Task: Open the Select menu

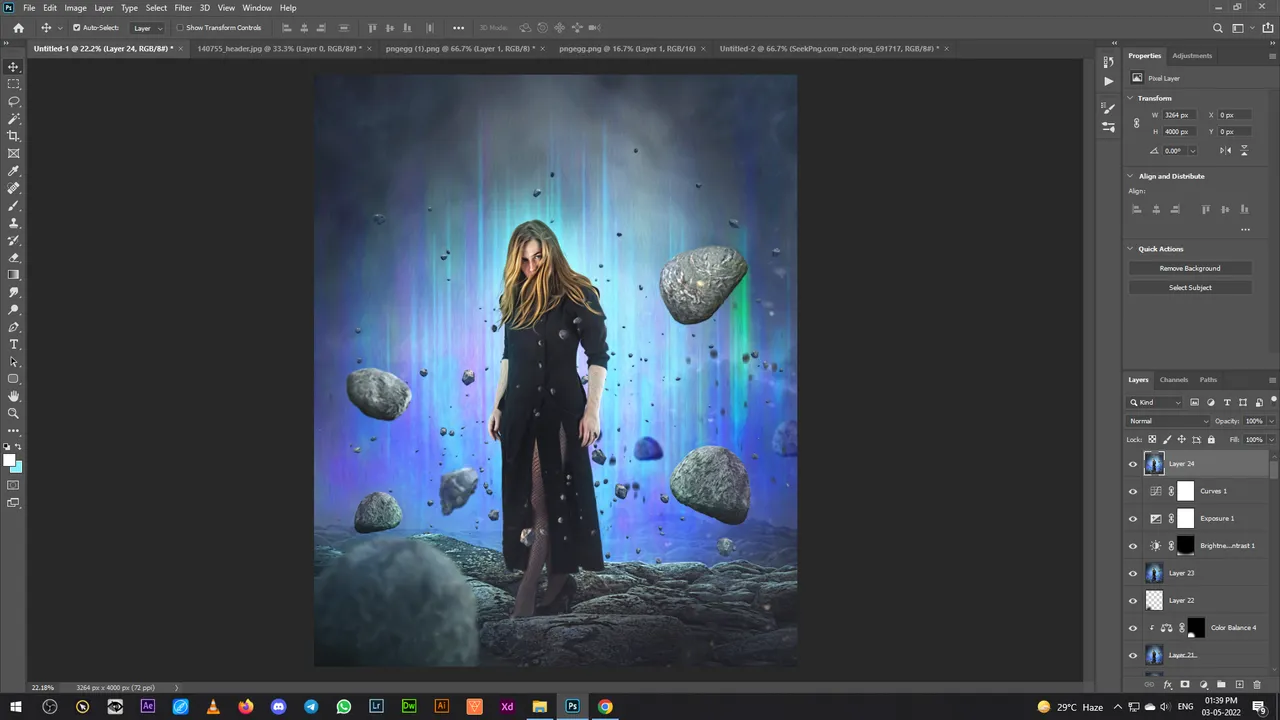Action: coord(156,8)
